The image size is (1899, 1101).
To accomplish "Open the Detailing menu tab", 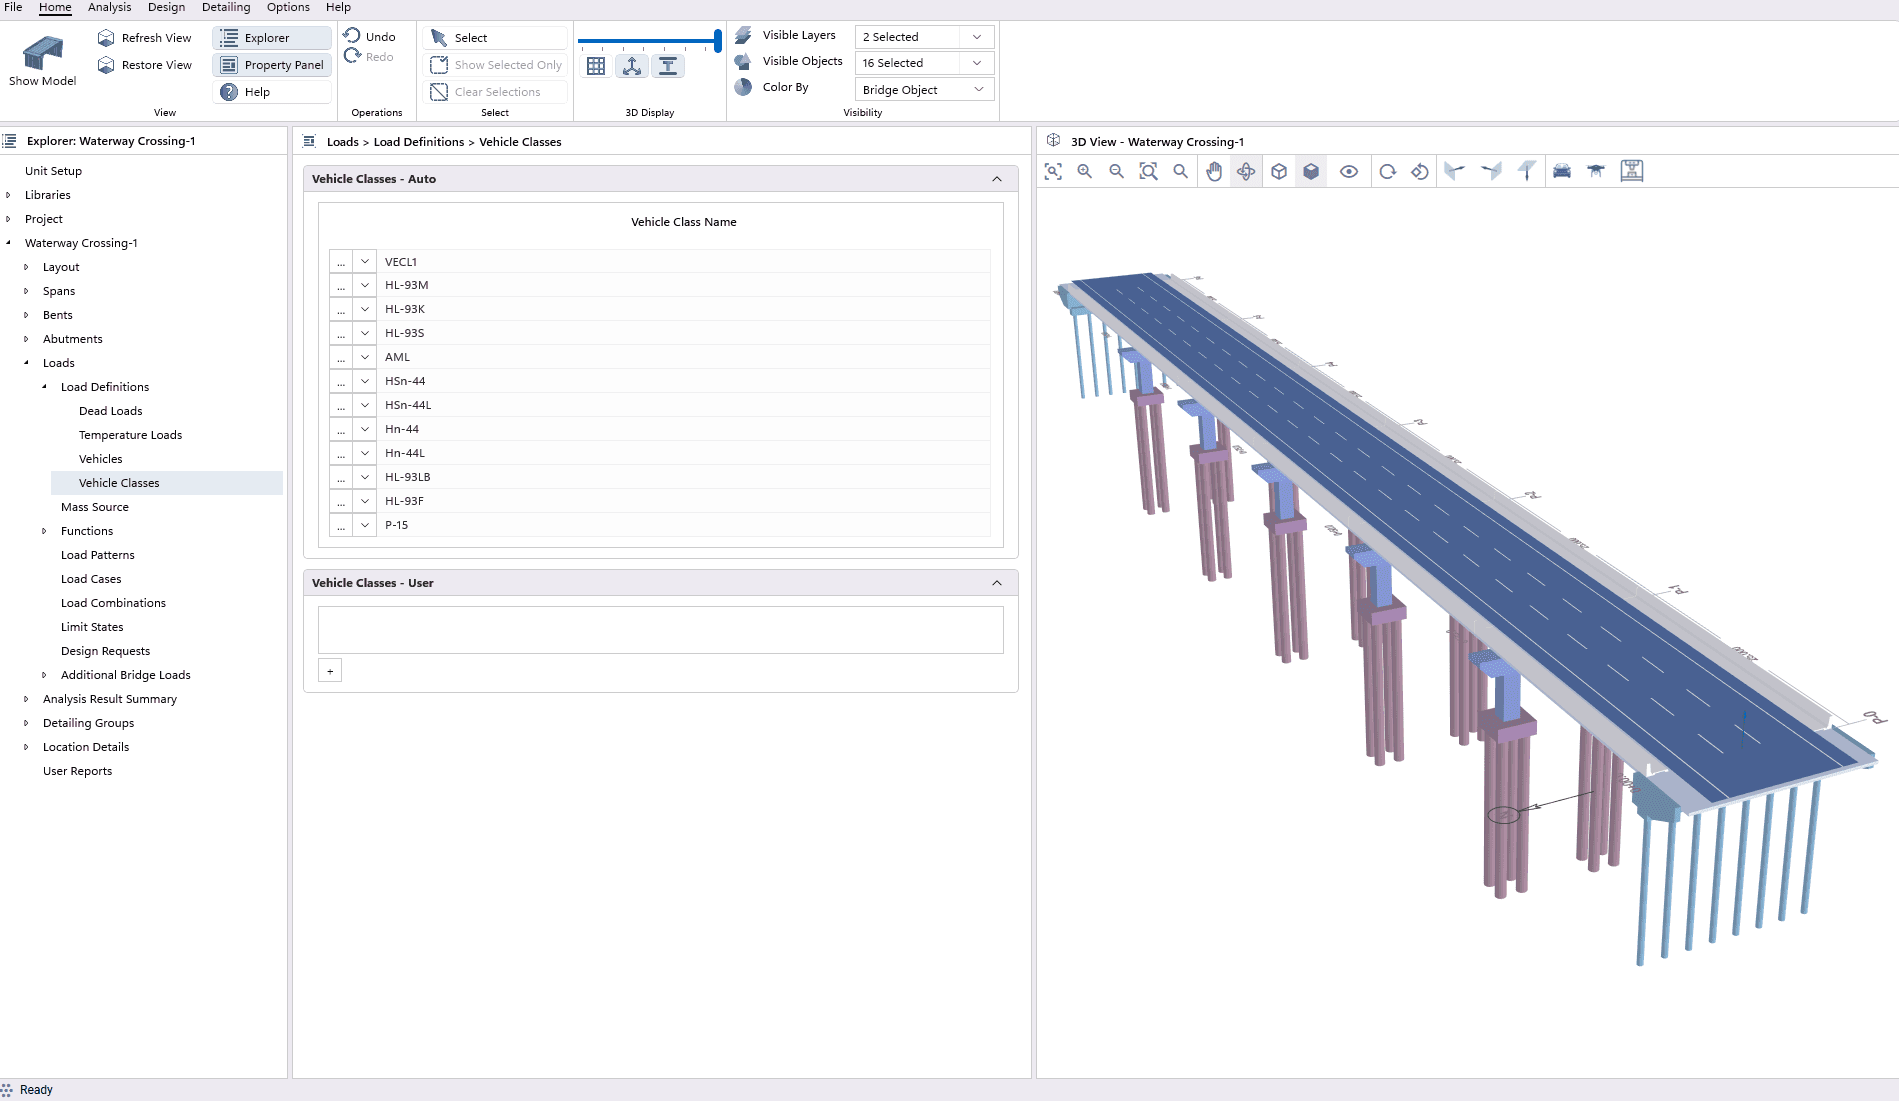I will pos(226,7).
